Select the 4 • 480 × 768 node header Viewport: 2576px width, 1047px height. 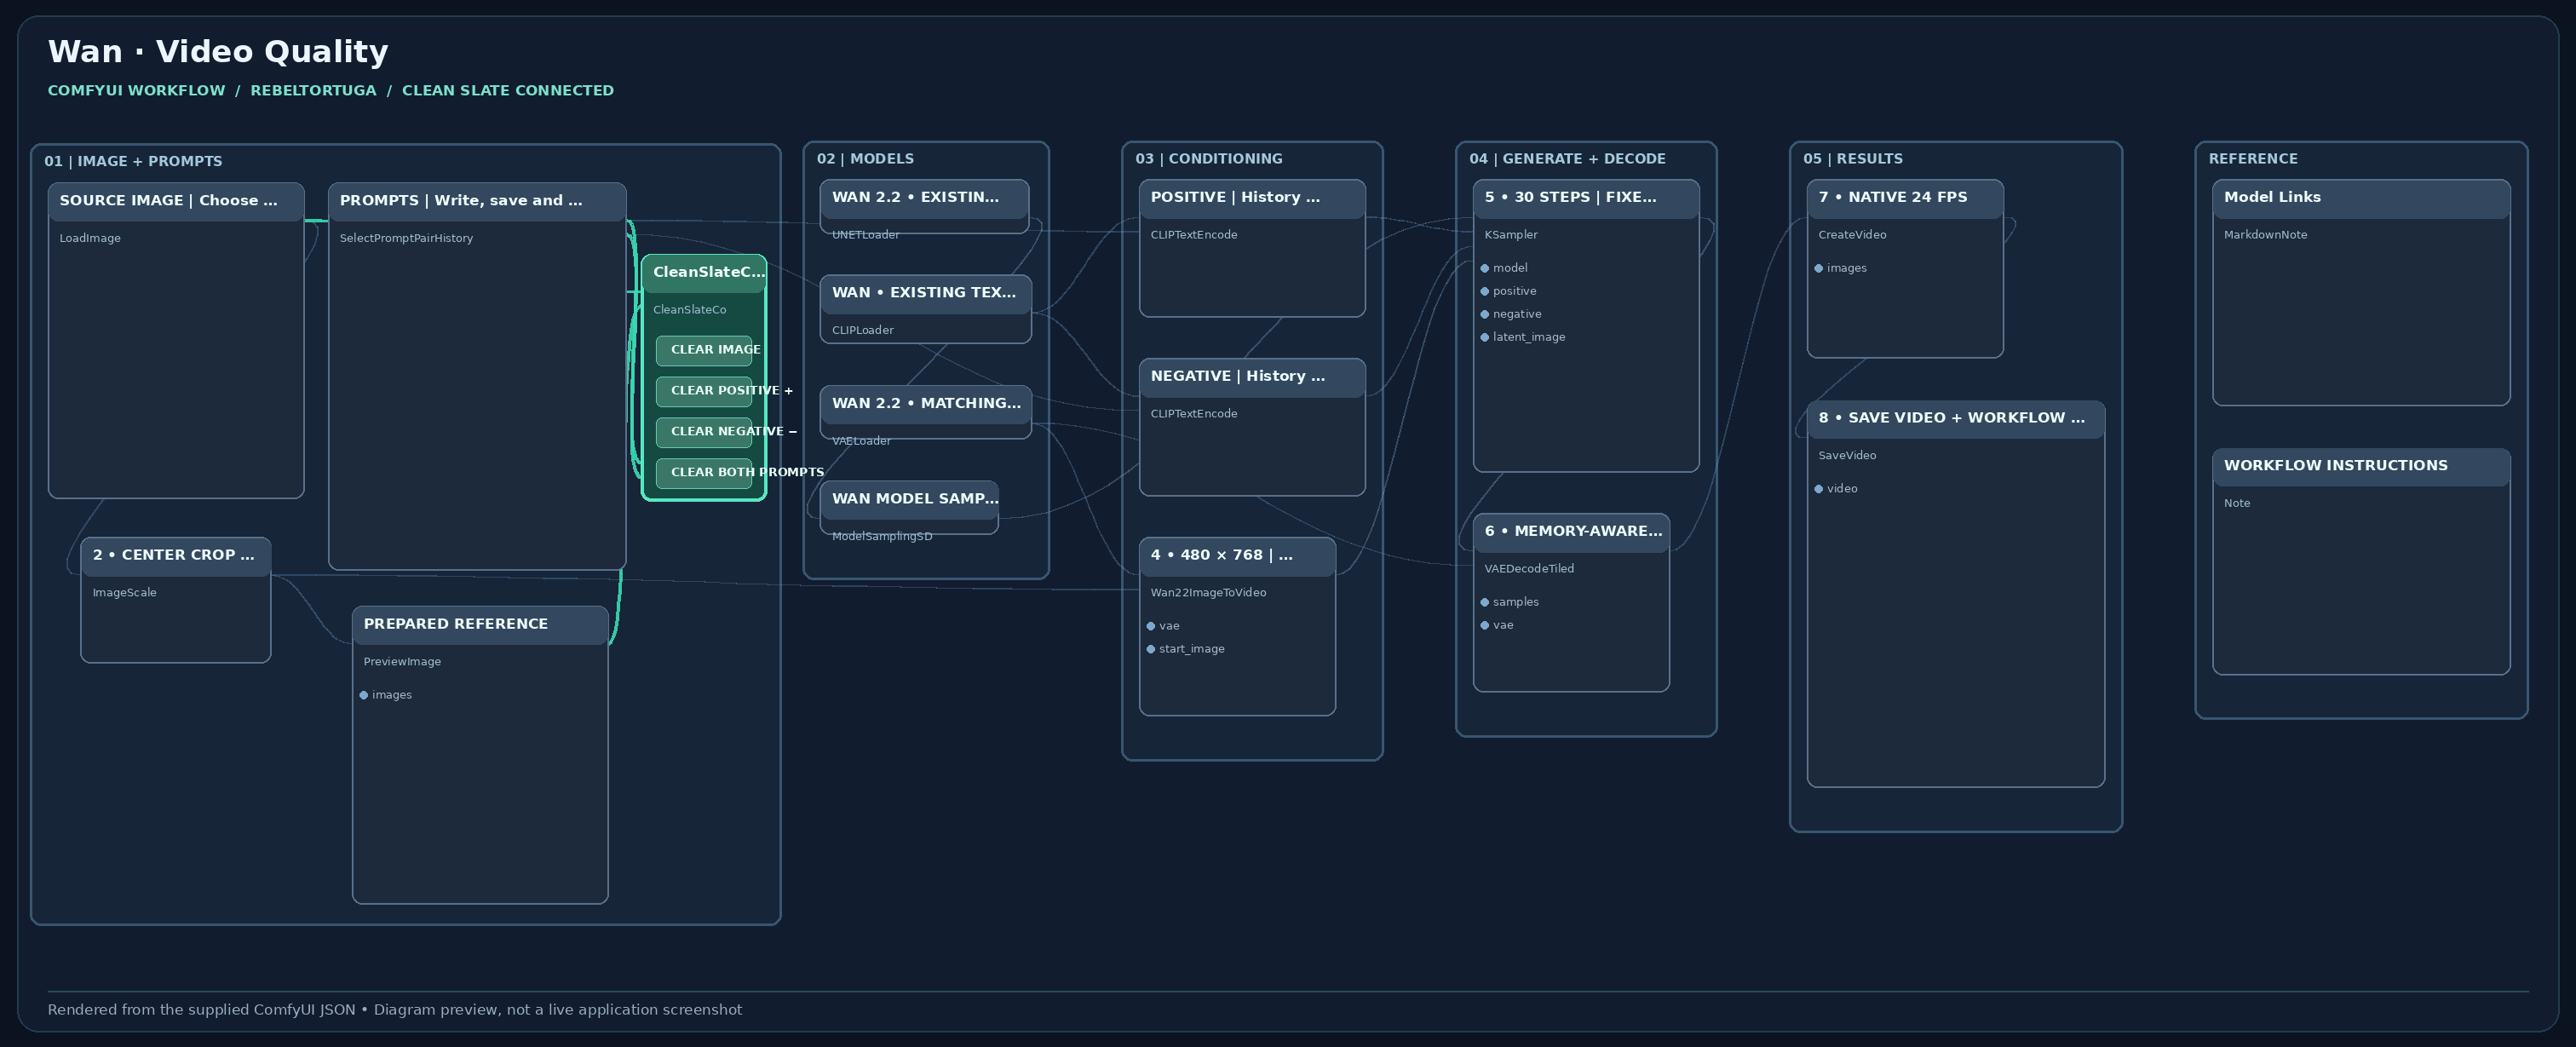pos(1237,556)
